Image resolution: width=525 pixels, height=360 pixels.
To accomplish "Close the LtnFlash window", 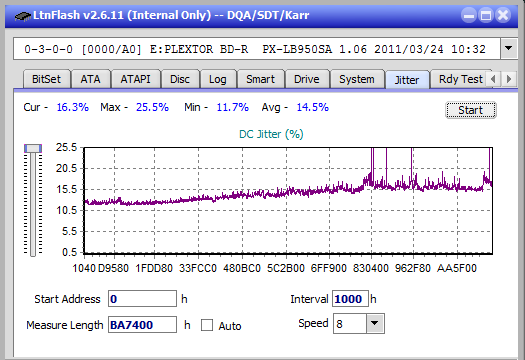I will (503, 15).
